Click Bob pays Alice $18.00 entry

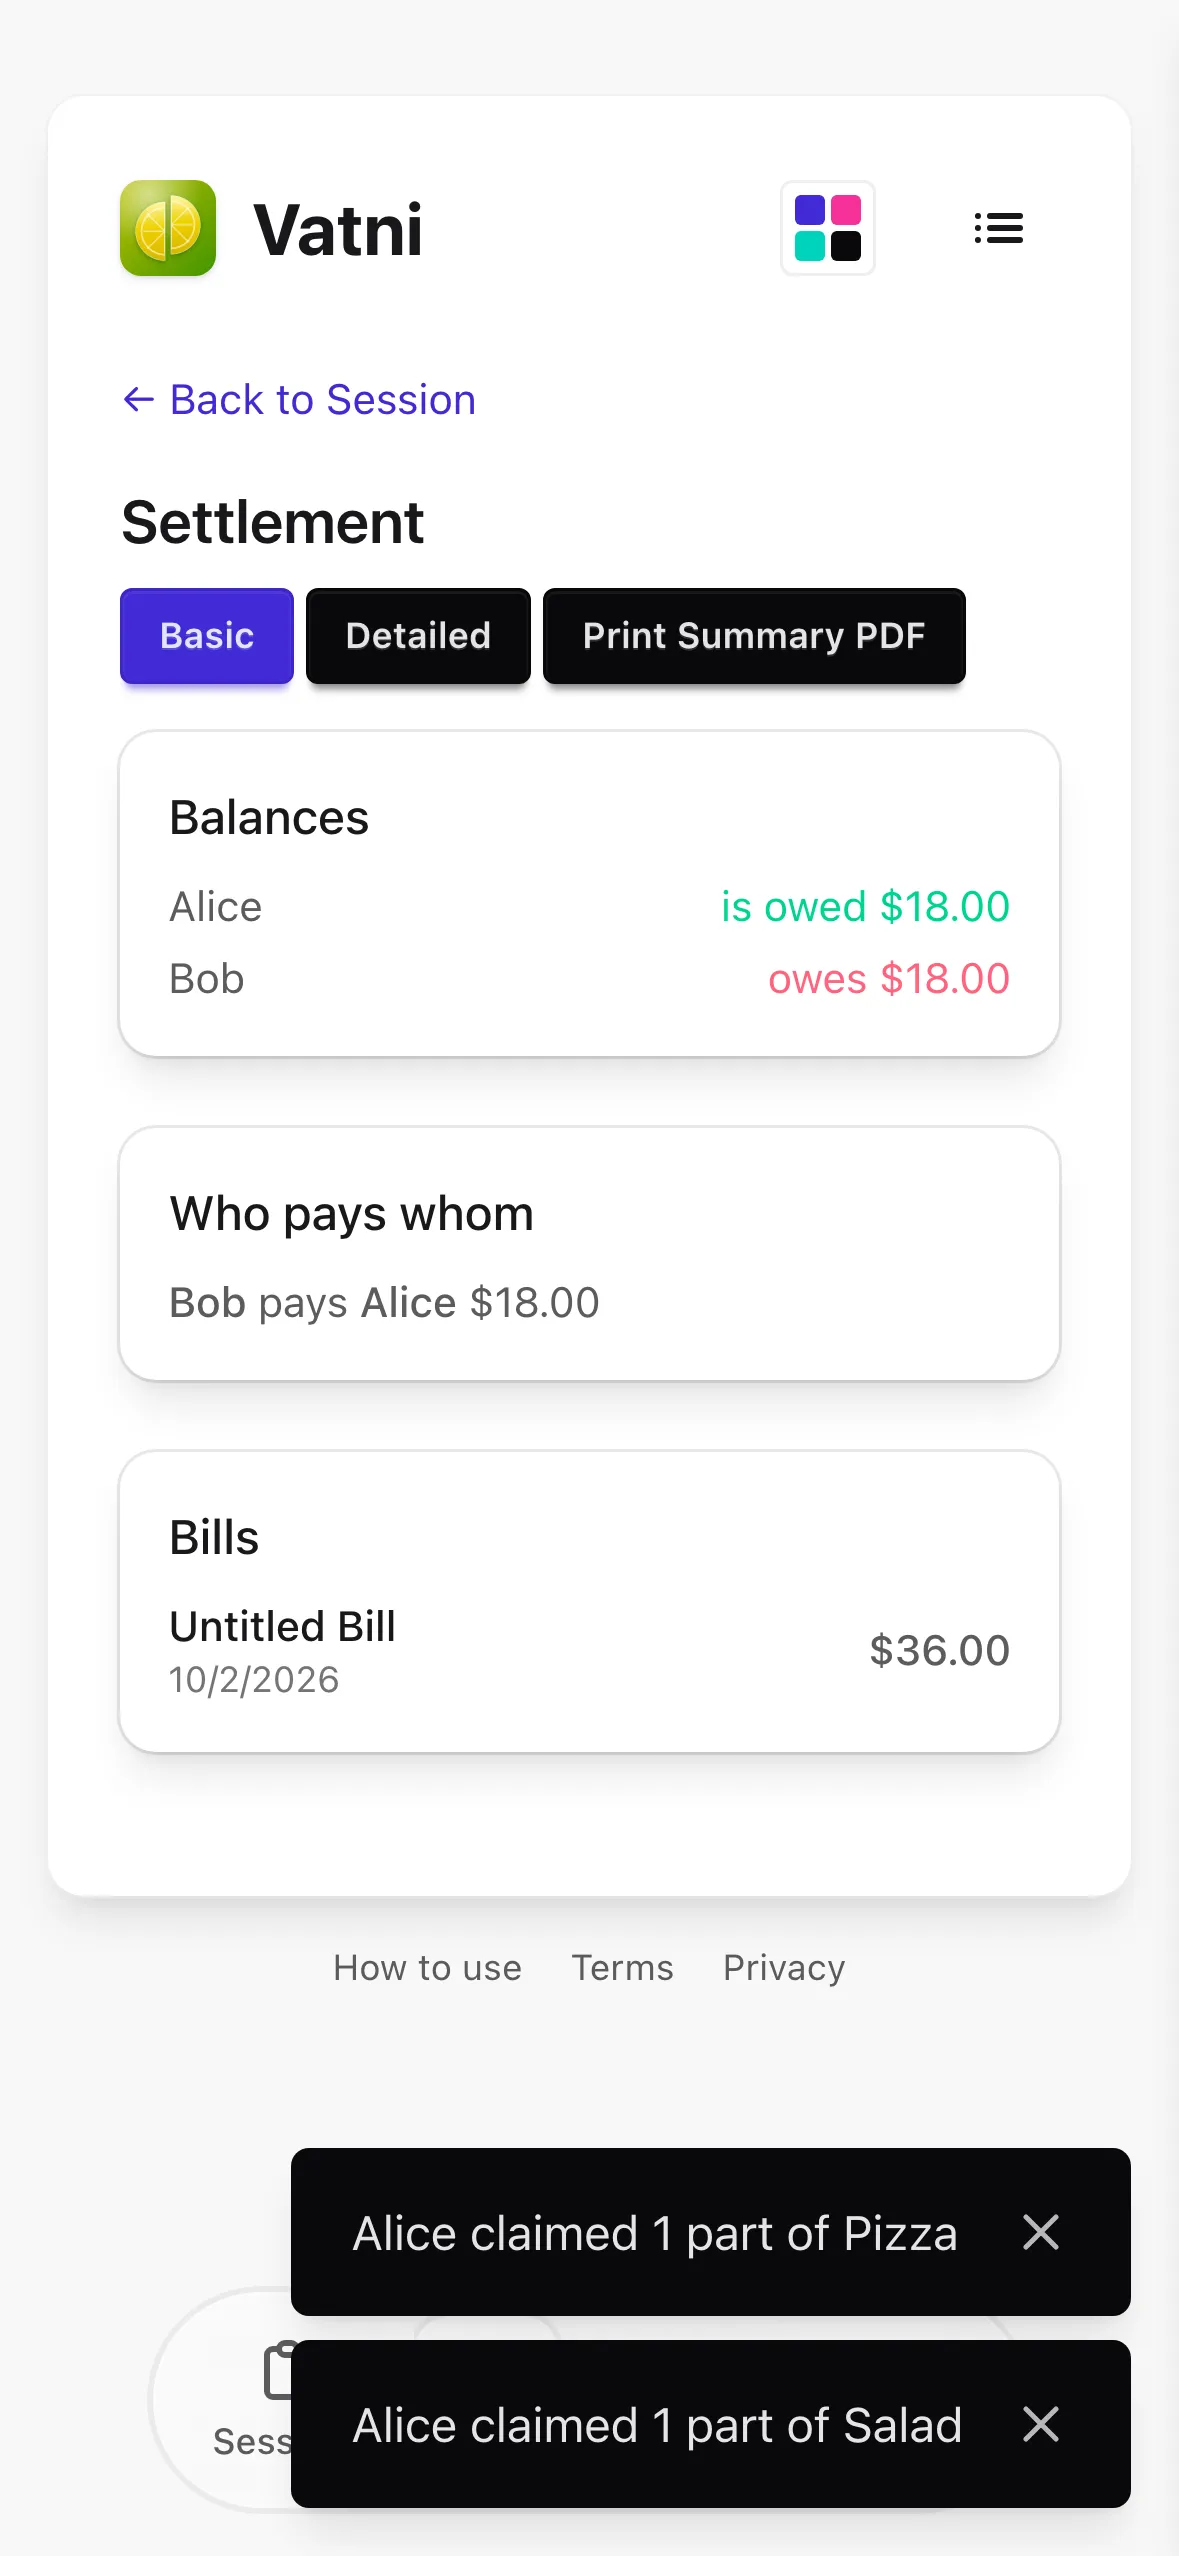[x=384, y=1303]
